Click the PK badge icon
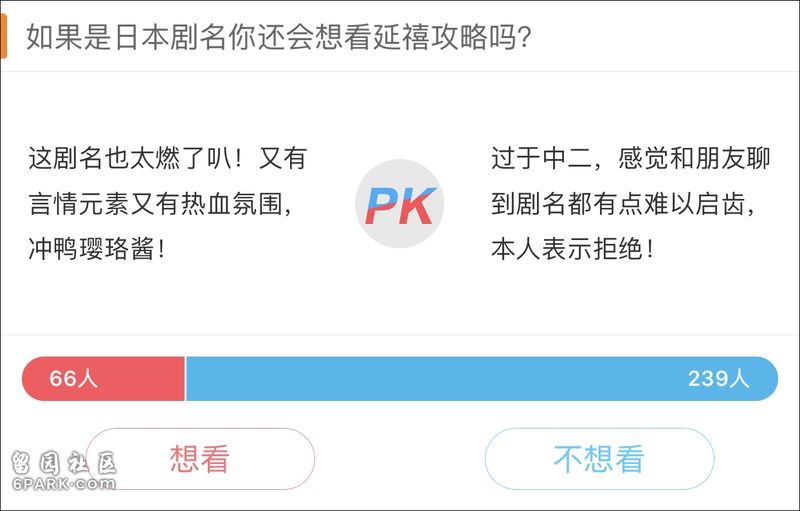Image resolution: width=800 pixels, height=511 pixels. (x=399, y=203)
